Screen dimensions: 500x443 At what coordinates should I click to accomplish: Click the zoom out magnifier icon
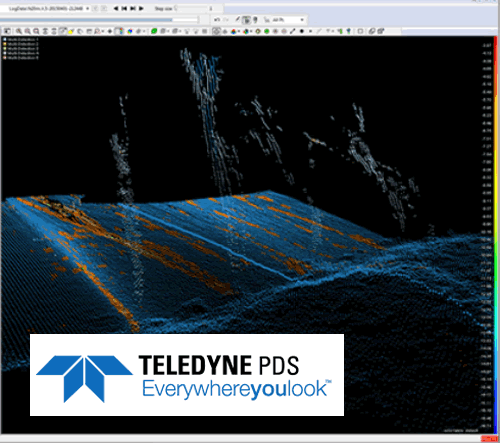pos(28,31)
